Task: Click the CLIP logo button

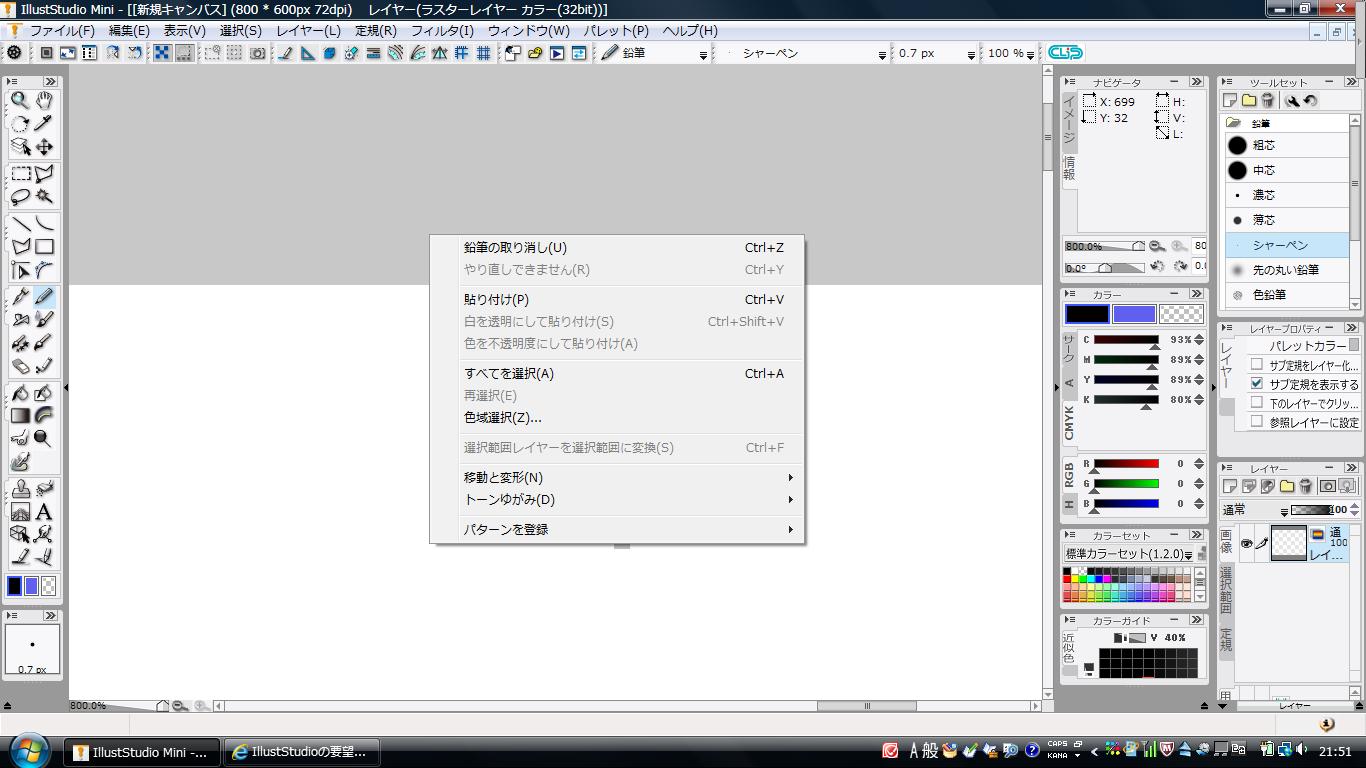Action: [x=1065, y=53]
